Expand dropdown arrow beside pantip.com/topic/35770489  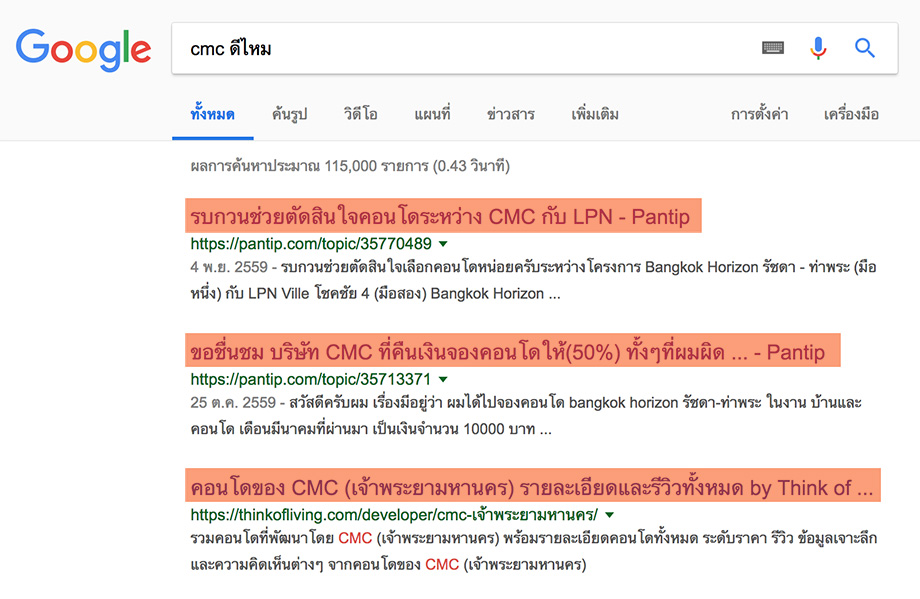click(444, 243)
